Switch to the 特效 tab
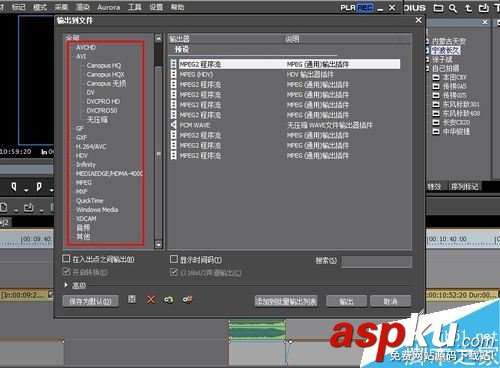The image size is (500, 368). pyautogui.click(x=434, y=186)
